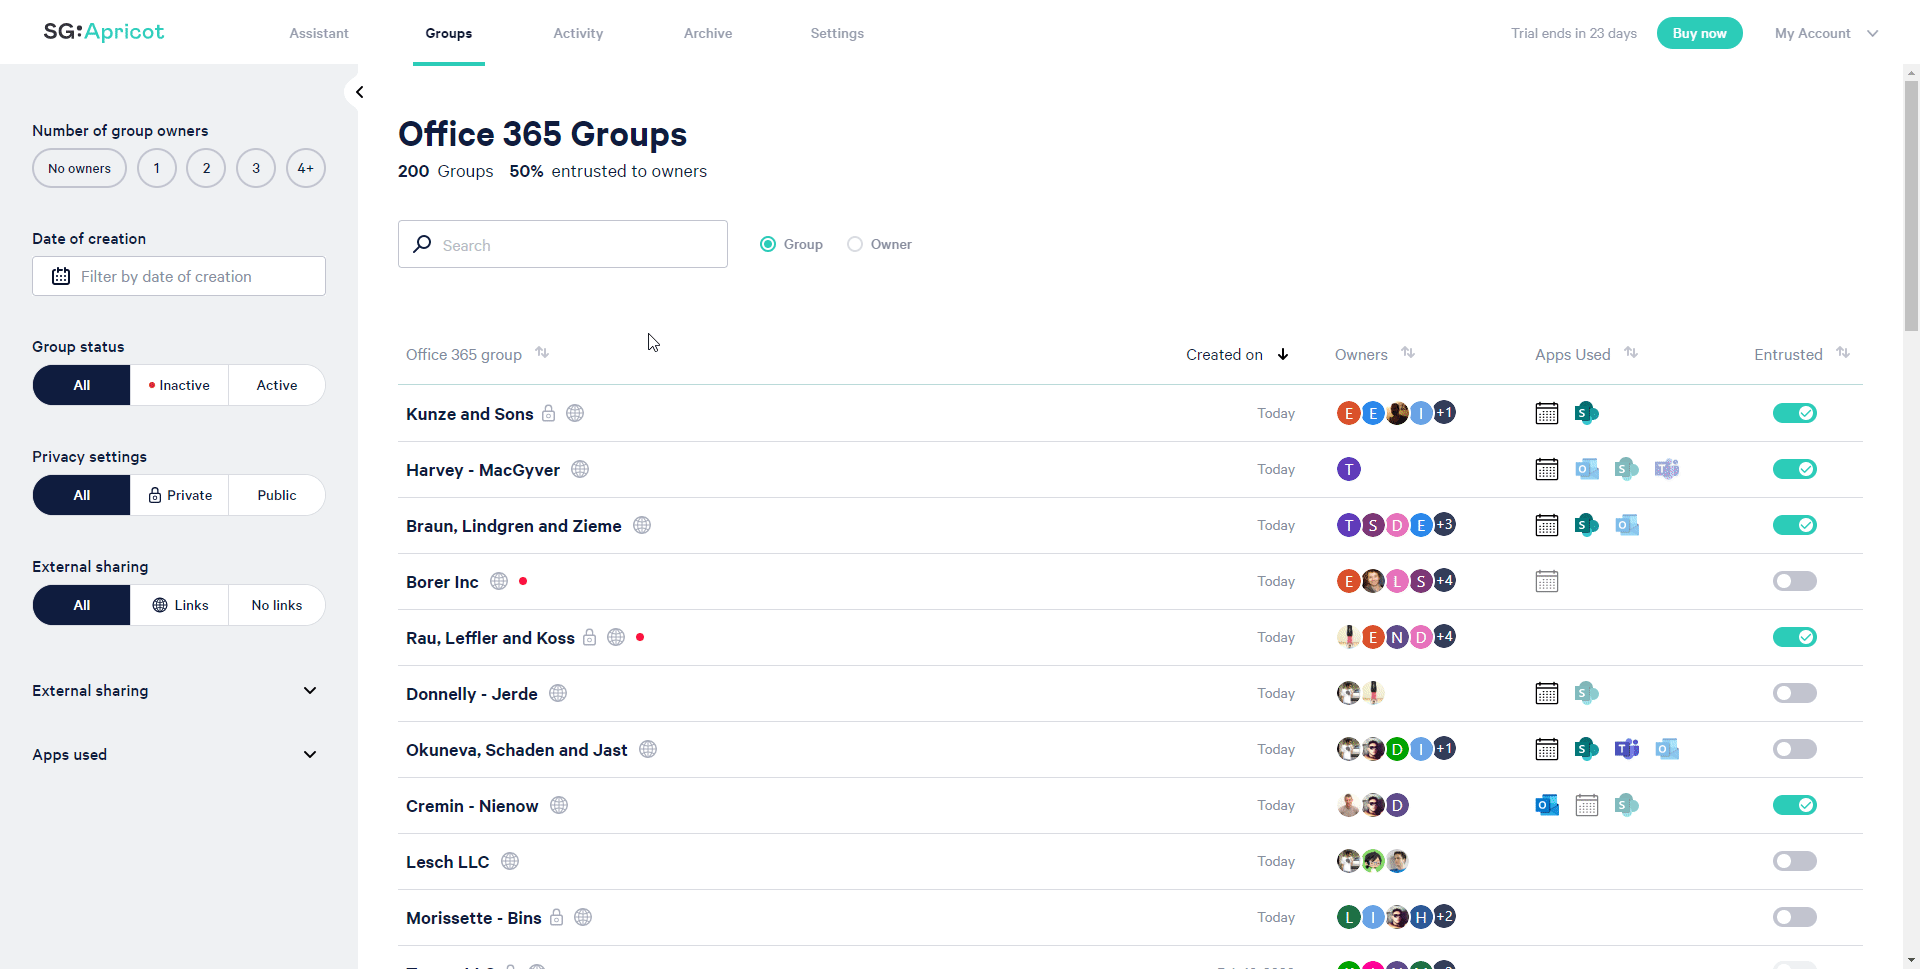1920x969 pixels.
Task: Open the Settings tab
Action: click(x=837, y=33)
